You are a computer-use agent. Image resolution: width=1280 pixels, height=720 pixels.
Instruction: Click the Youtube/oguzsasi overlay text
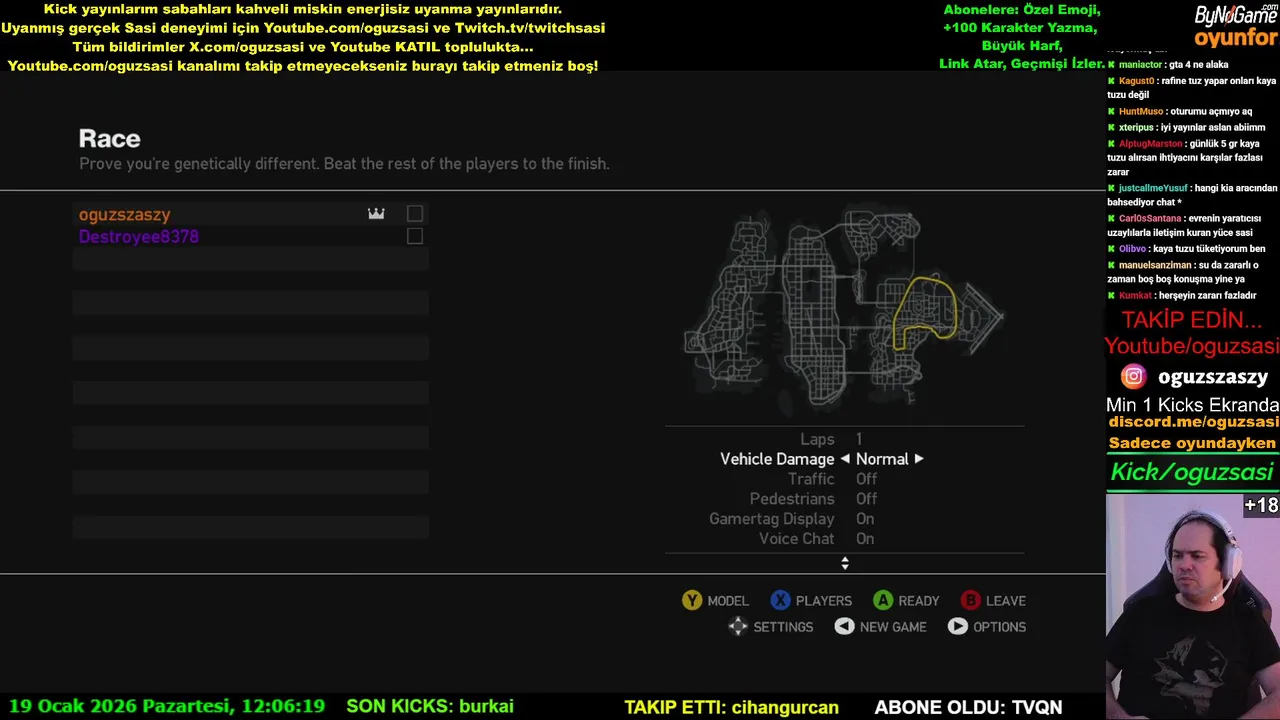[1192, 346]
